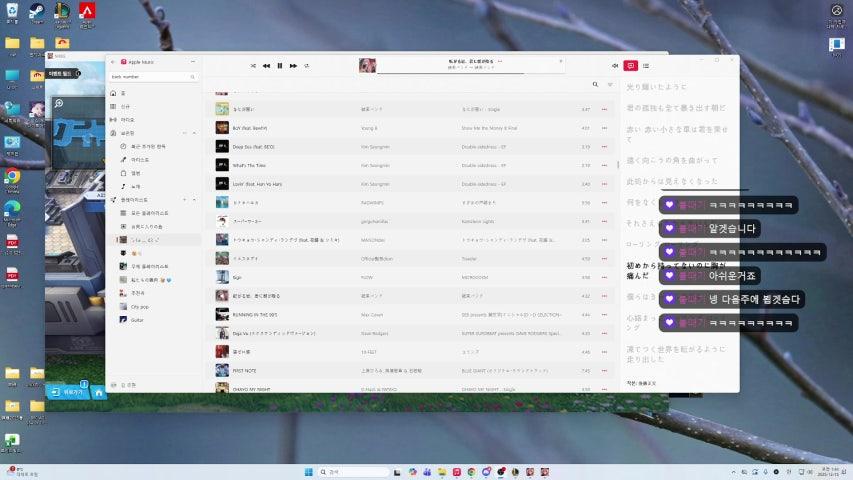Screen dimensions: 853x480
Task: Open the sort dropdown arrow above the song list
Action: tap(610, 85)
